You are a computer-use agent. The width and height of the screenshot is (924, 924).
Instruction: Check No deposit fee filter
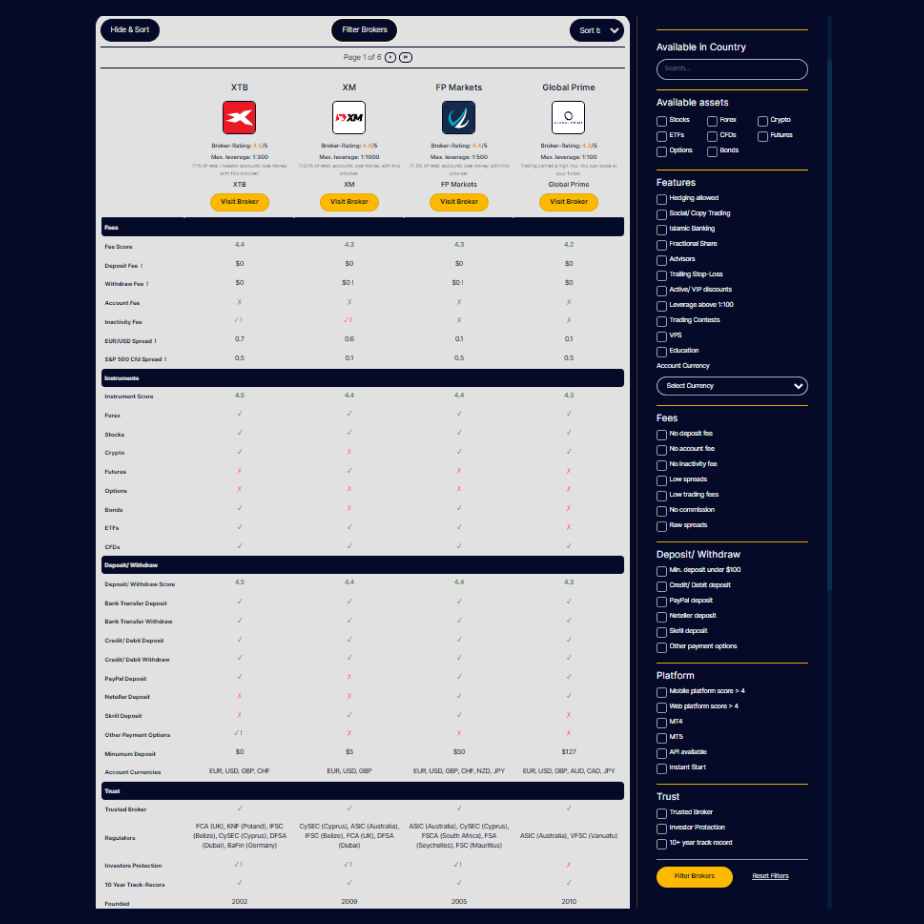click(662, 435)
